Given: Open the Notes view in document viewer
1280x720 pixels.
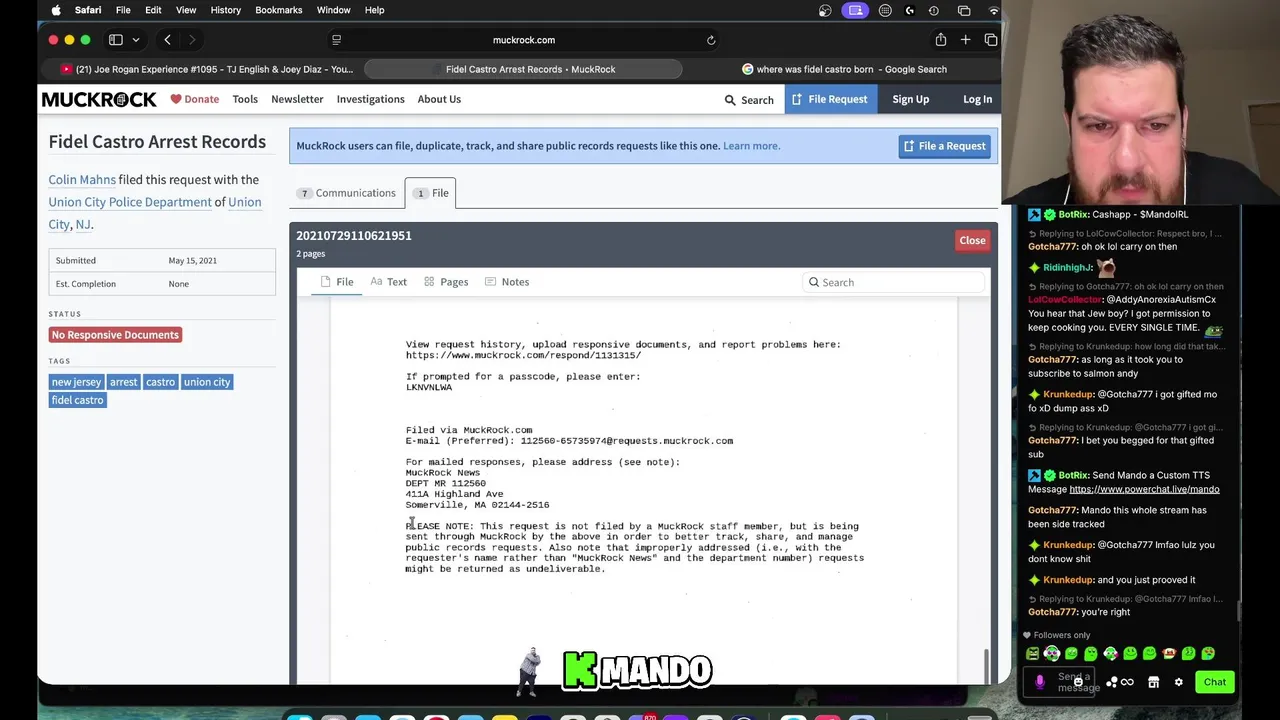Looking at the screenshot, I should [507, 282].
